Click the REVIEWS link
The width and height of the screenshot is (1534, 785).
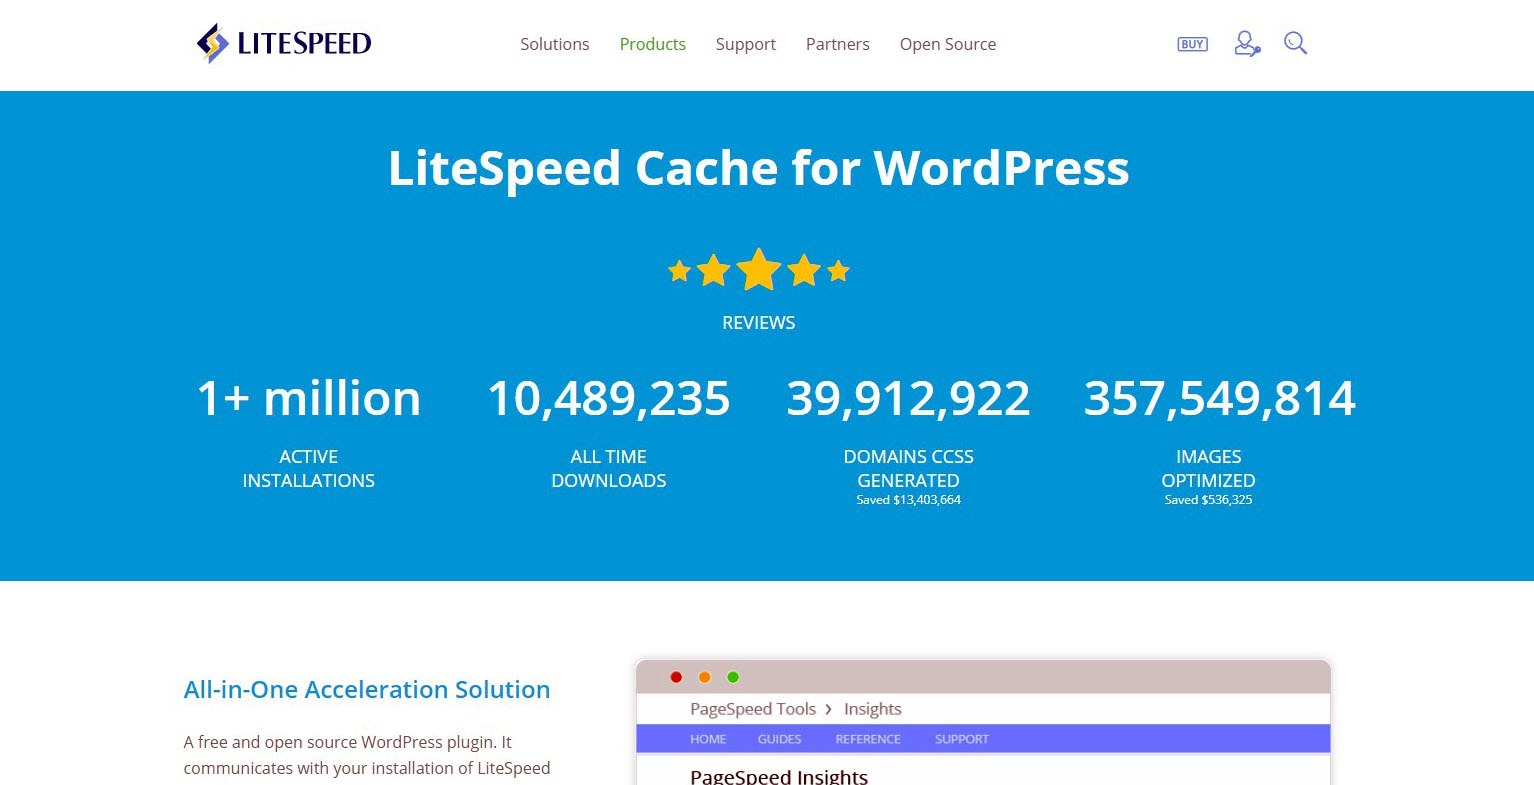(759, 323)
